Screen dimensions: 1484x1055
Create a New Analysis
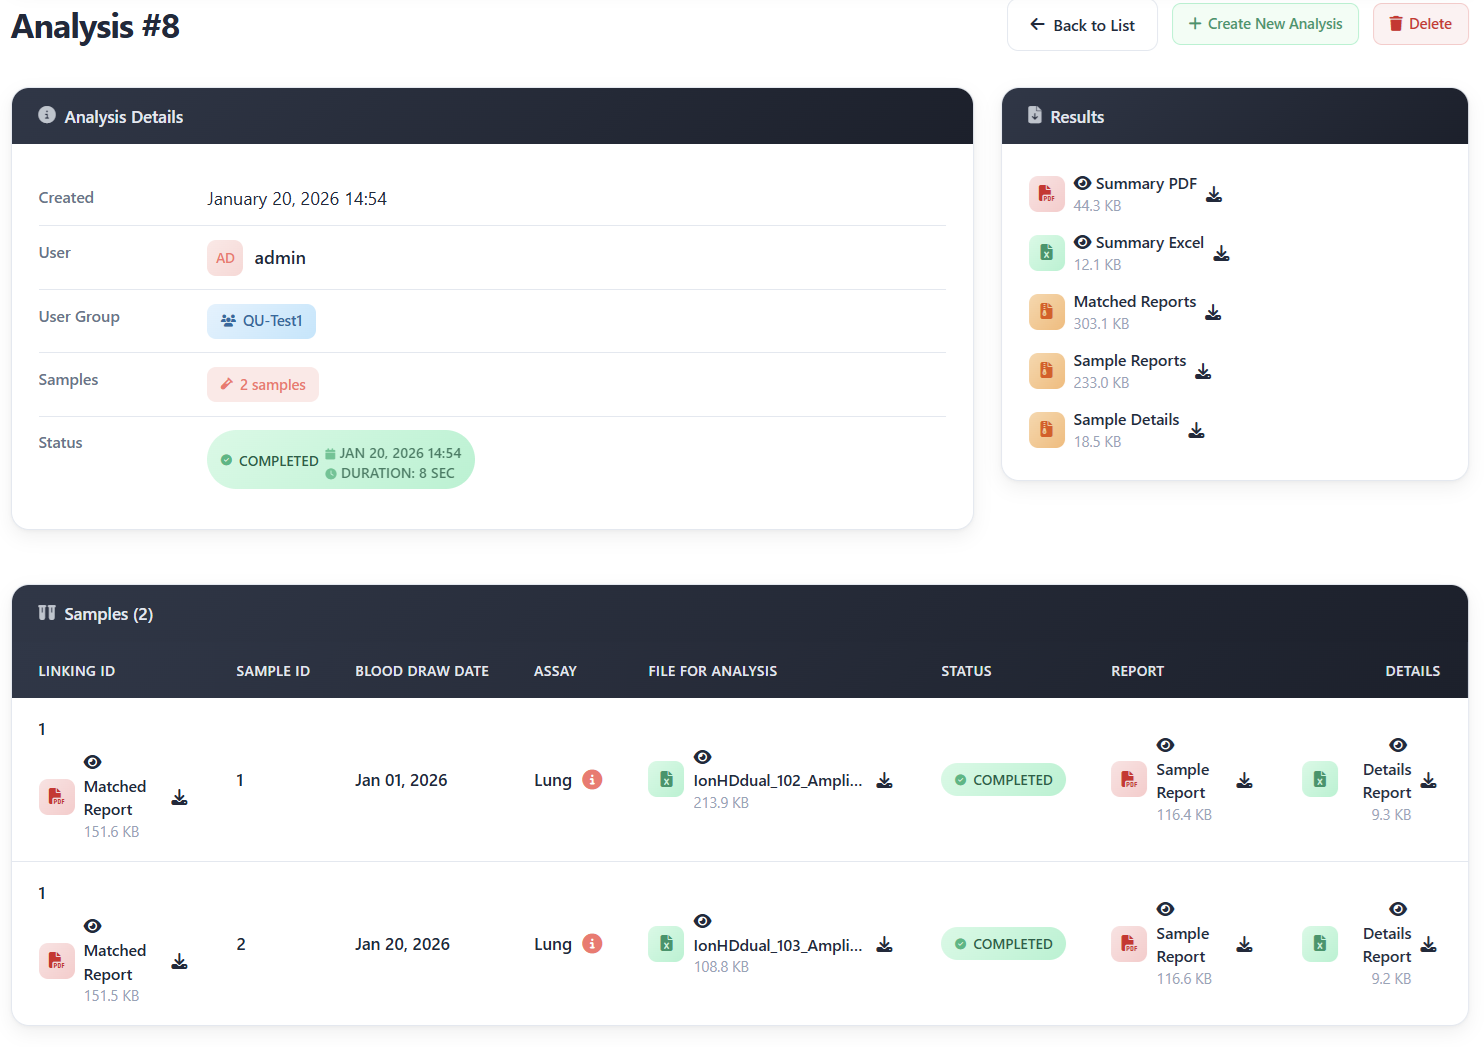pos(1265,23)
